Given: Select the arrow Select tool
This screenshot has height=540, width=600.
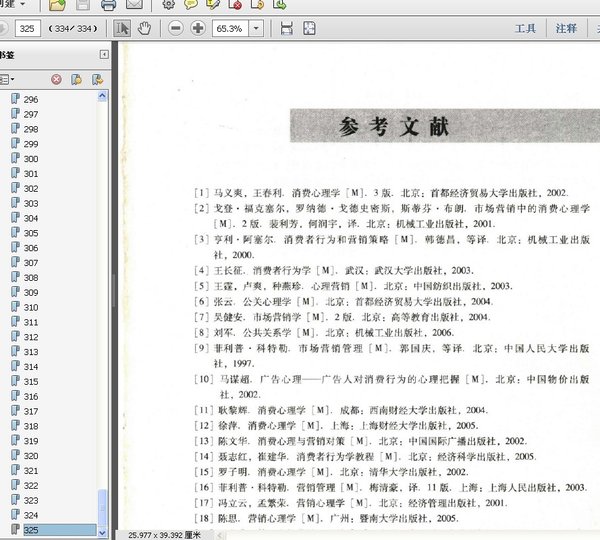Looking at the screenshot, I should tap(123, 29).
